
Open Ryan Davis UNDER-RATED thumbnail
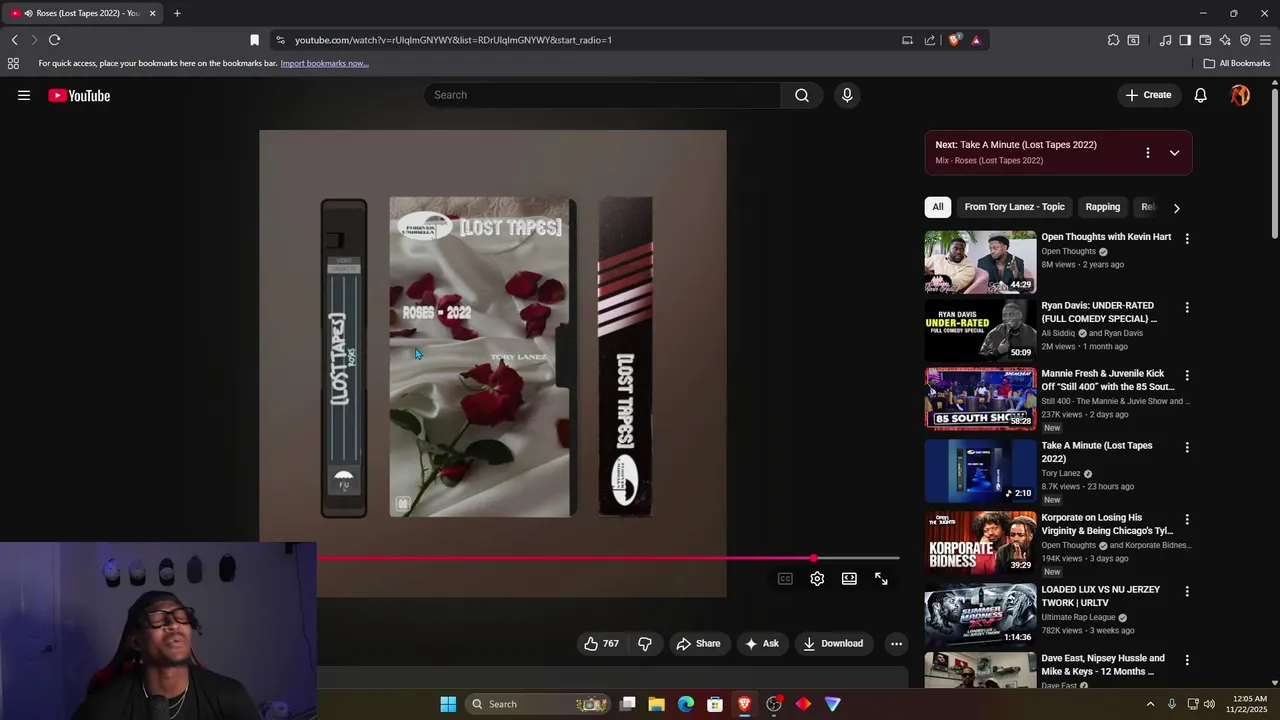980,330
